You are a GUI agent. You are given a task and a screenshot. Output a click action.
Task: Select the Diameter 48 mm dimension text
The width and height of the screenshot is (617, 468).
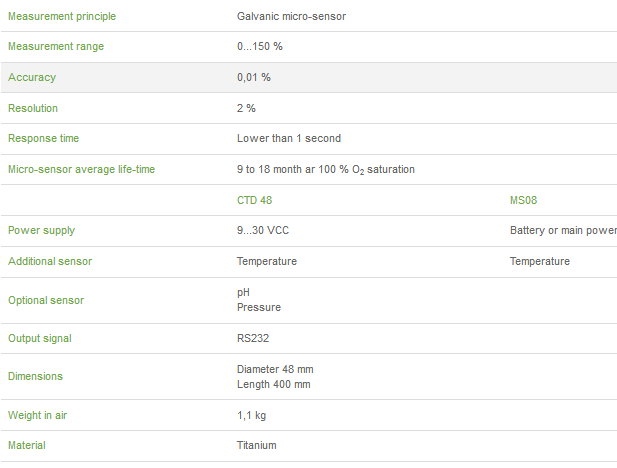pos(275,369)
